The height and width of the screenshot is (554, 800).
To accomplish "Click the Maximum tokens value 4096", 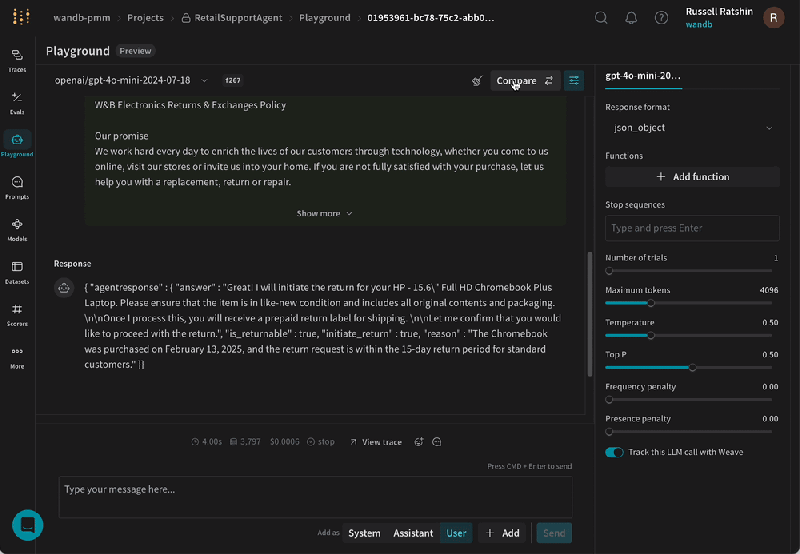I will 769,290.
